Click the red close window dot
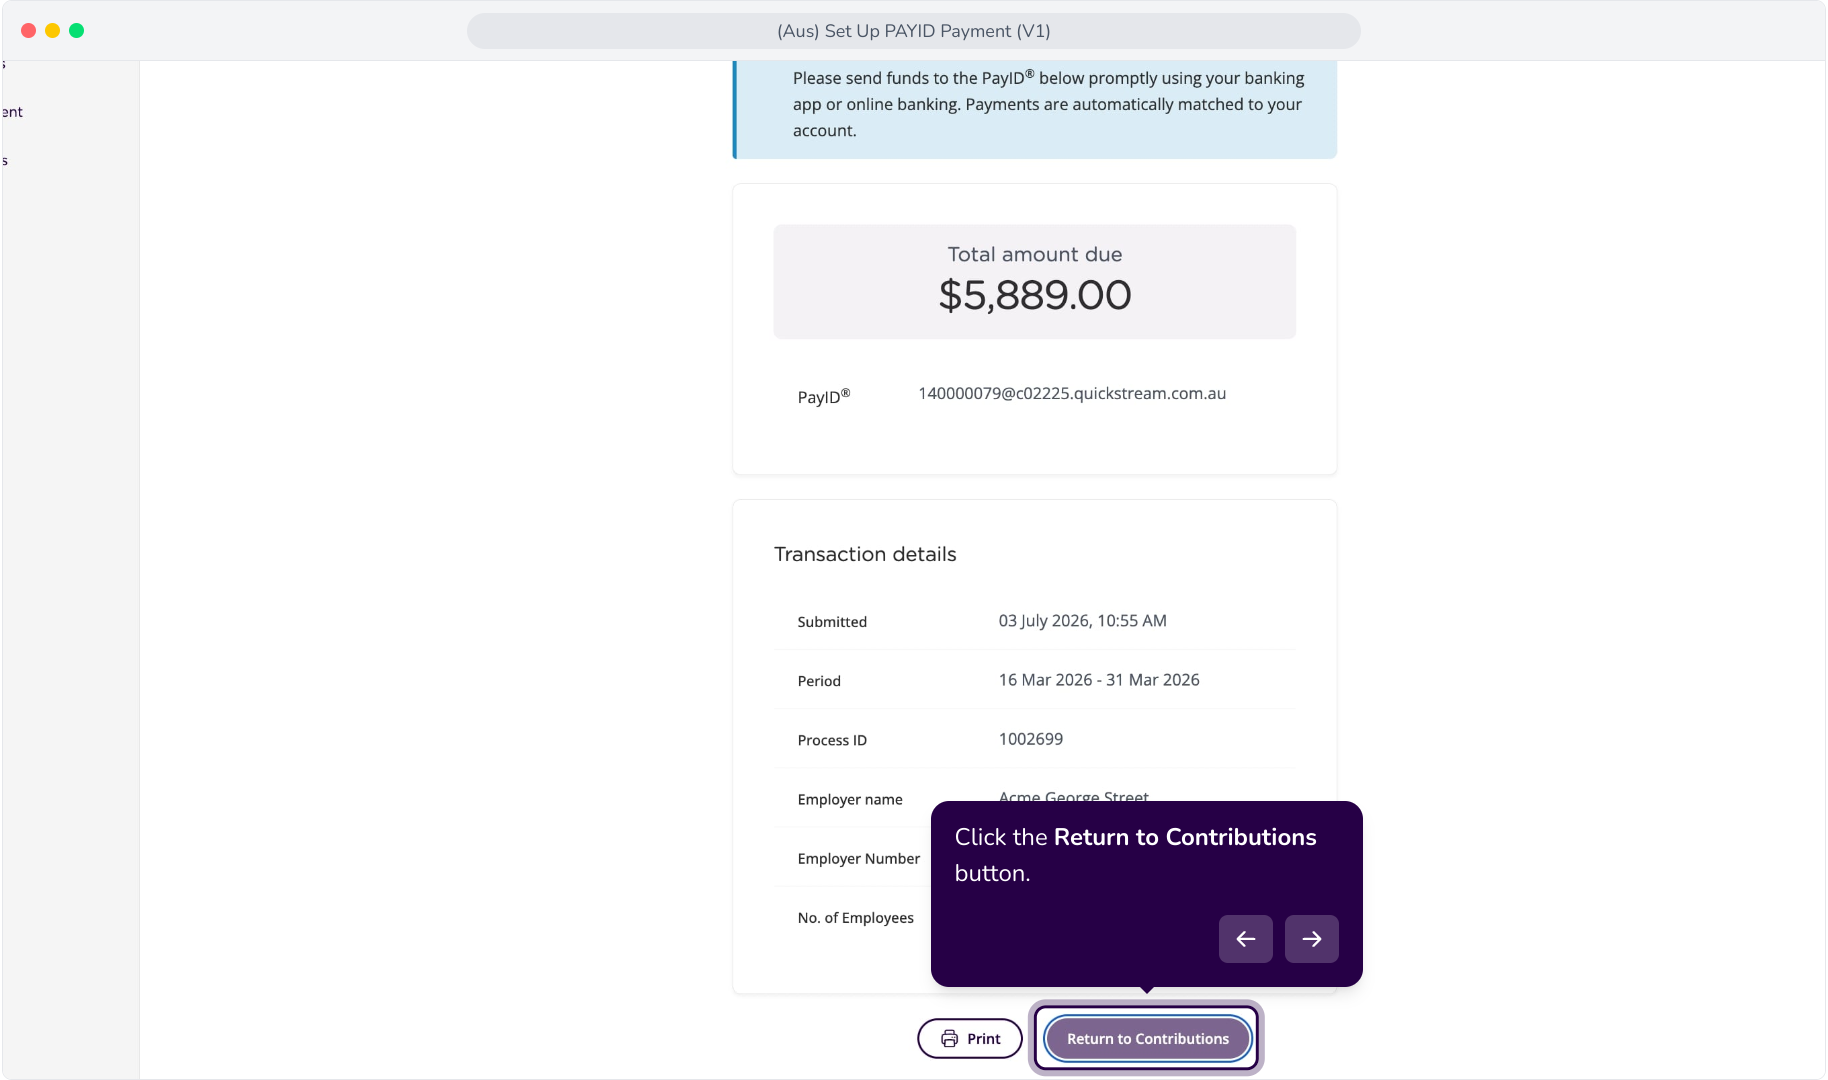Viewport: 1828px width, 1080px height. 28,31
